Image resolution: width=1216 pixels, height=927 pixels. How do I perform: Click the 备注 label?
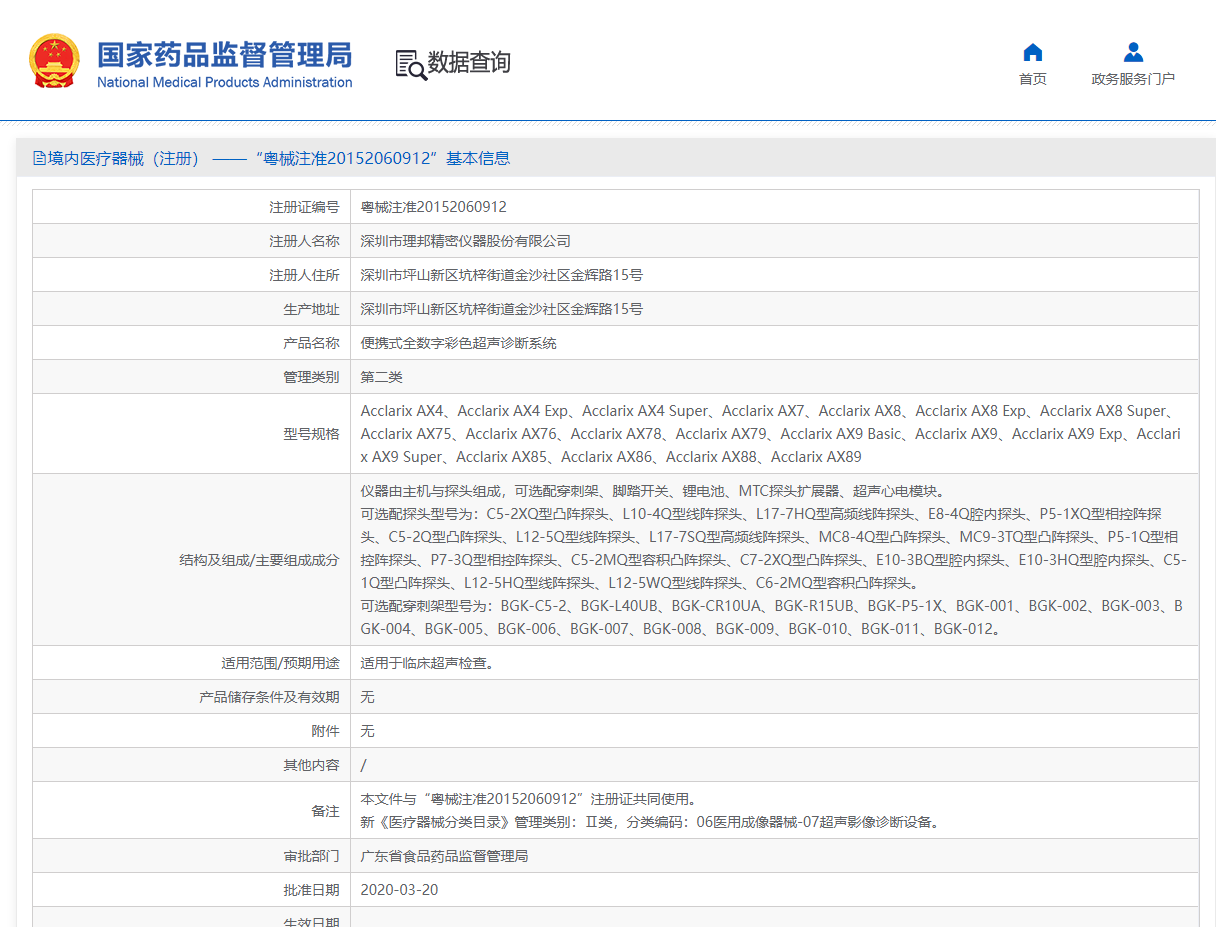[325, 810]
